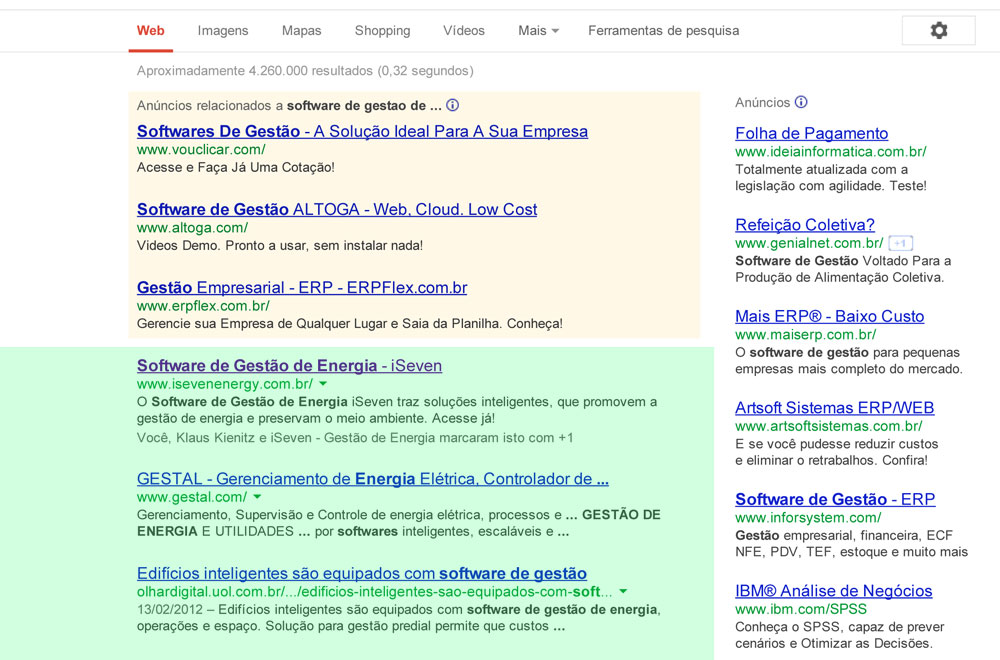Open the 'Mais' search category dropdown
This screenshot has width=1000, height=660.
(x=538, y=31)
